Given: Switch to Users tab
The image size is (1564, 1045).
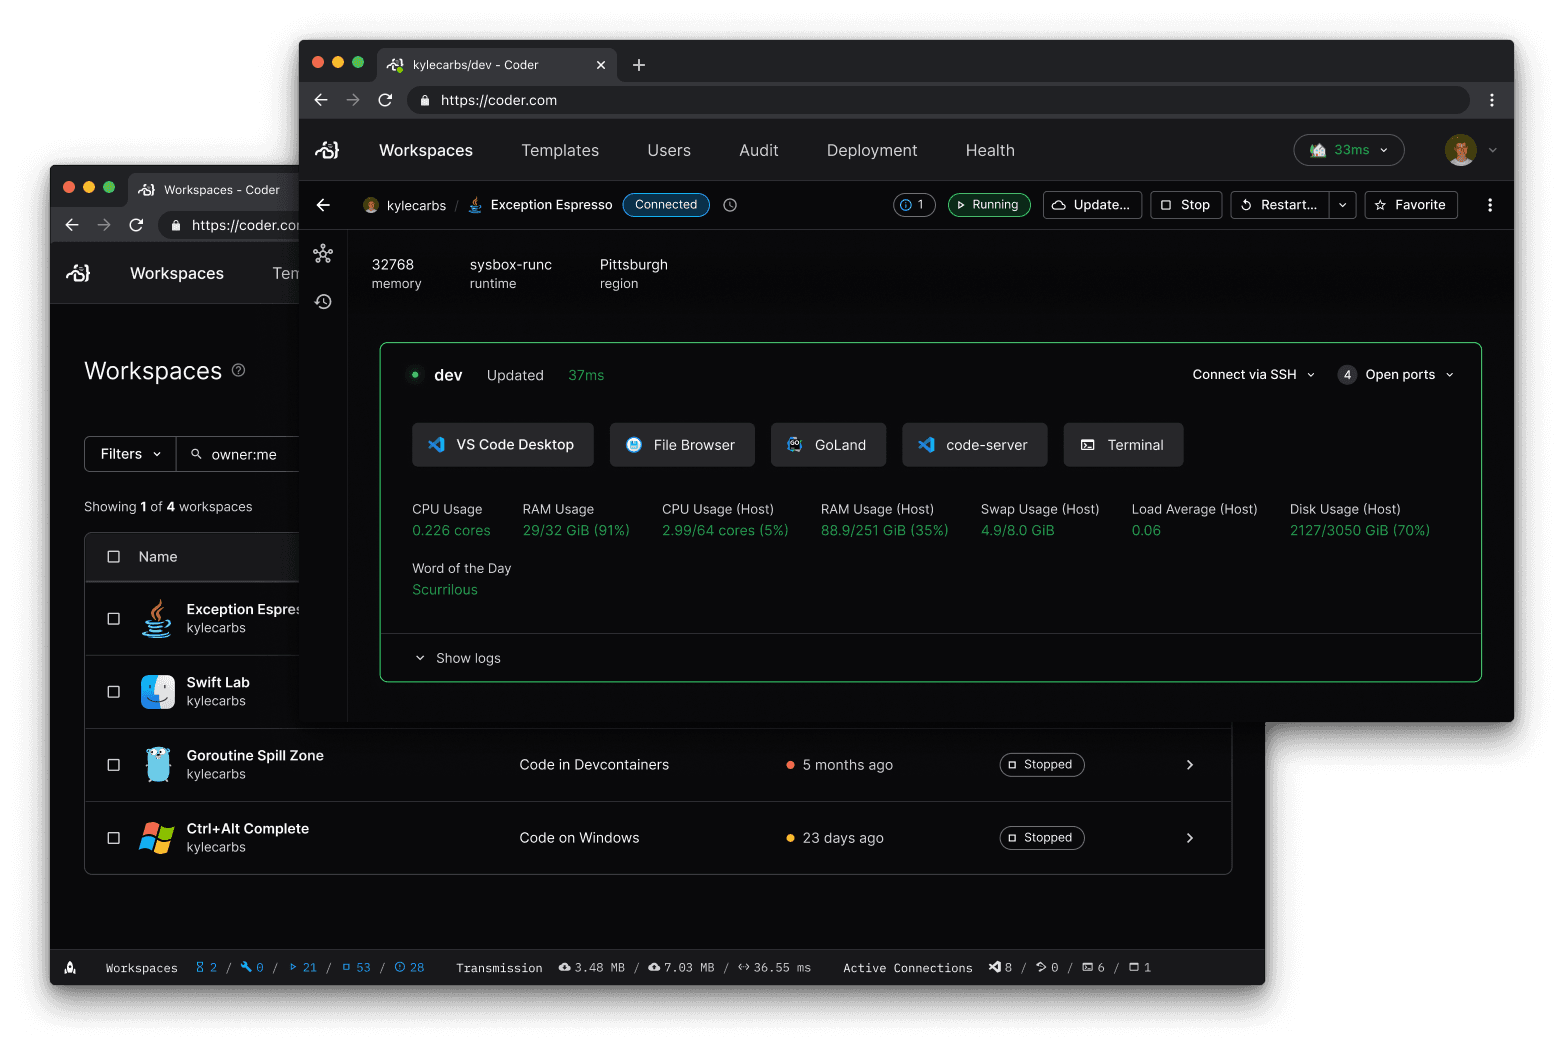Looking at the screenshot, I should 669,150.
